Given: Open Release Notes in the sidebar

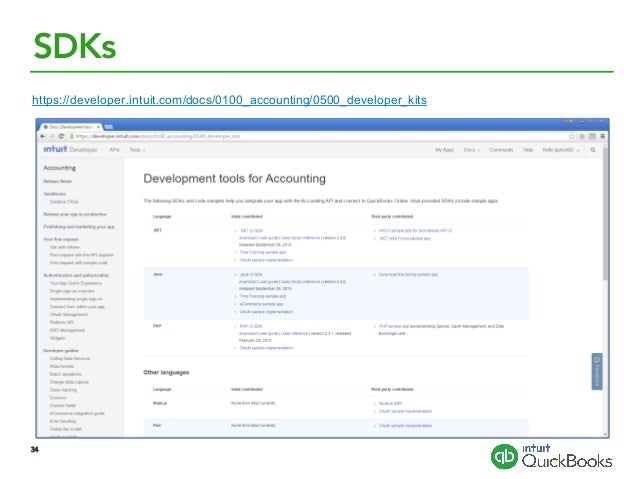Looking at the screenshot, I should [x=57, y=181].
